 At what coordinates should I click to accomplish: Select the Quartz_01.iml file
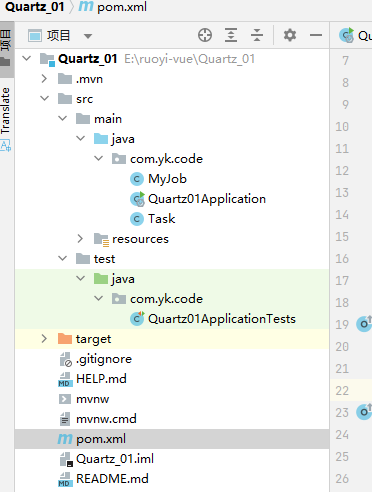click(x=115, y=459)
